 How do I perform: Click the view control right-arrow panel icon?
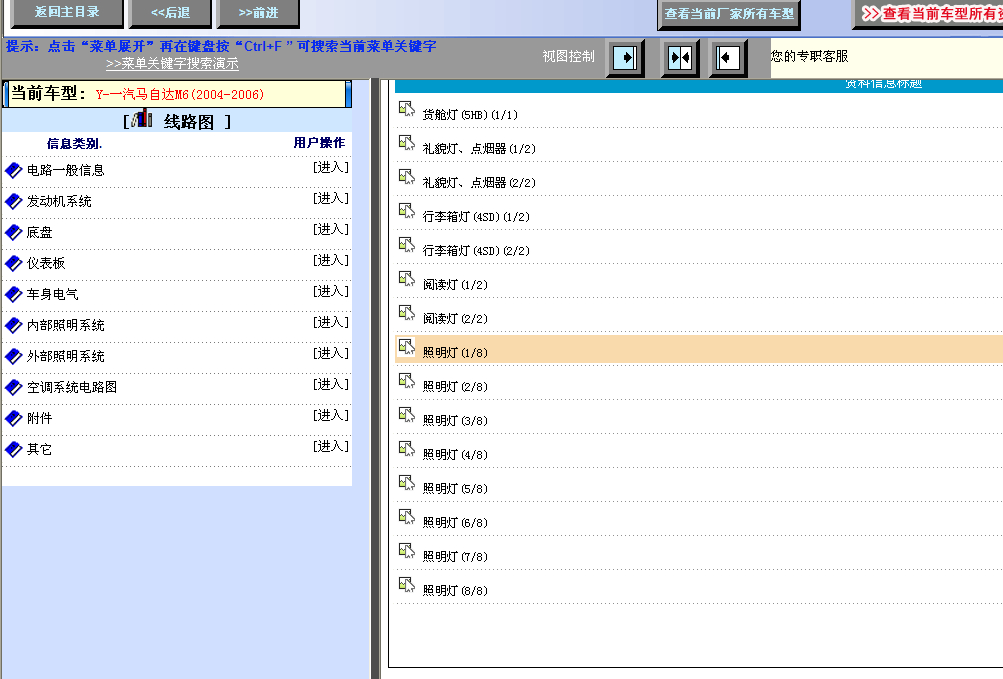(x=625, y=58)
